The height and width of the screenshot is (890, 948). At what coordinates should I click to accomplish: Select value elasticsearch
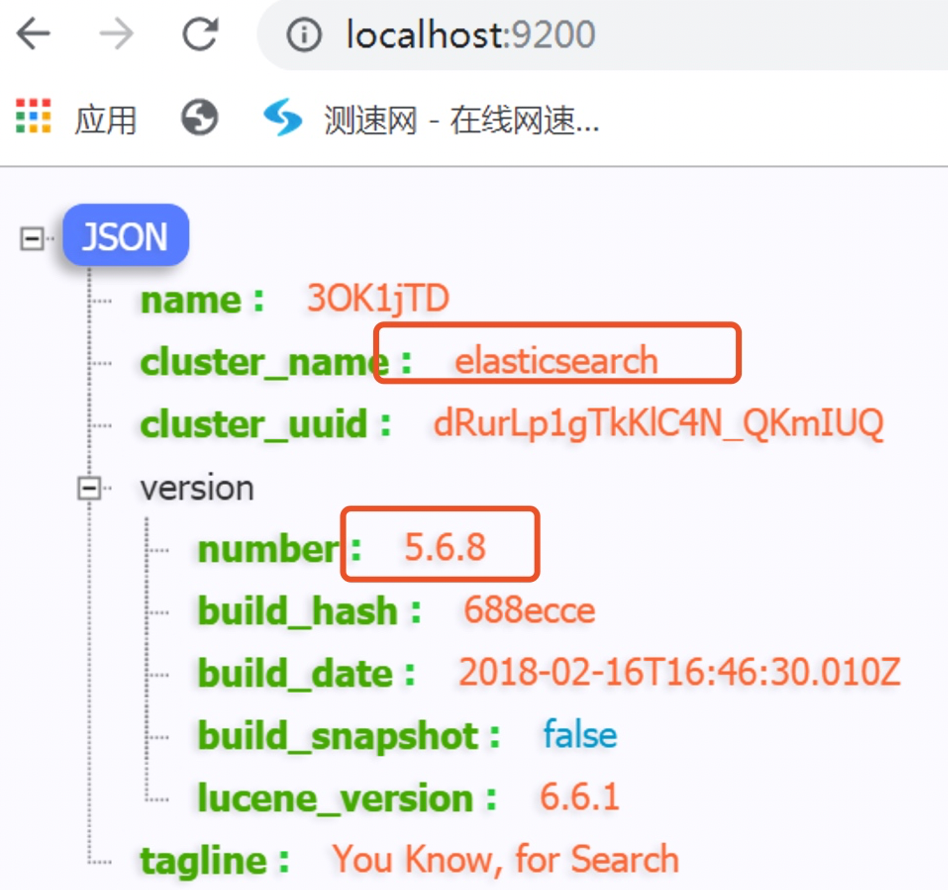pyautogui.click(x=556, y=361)
